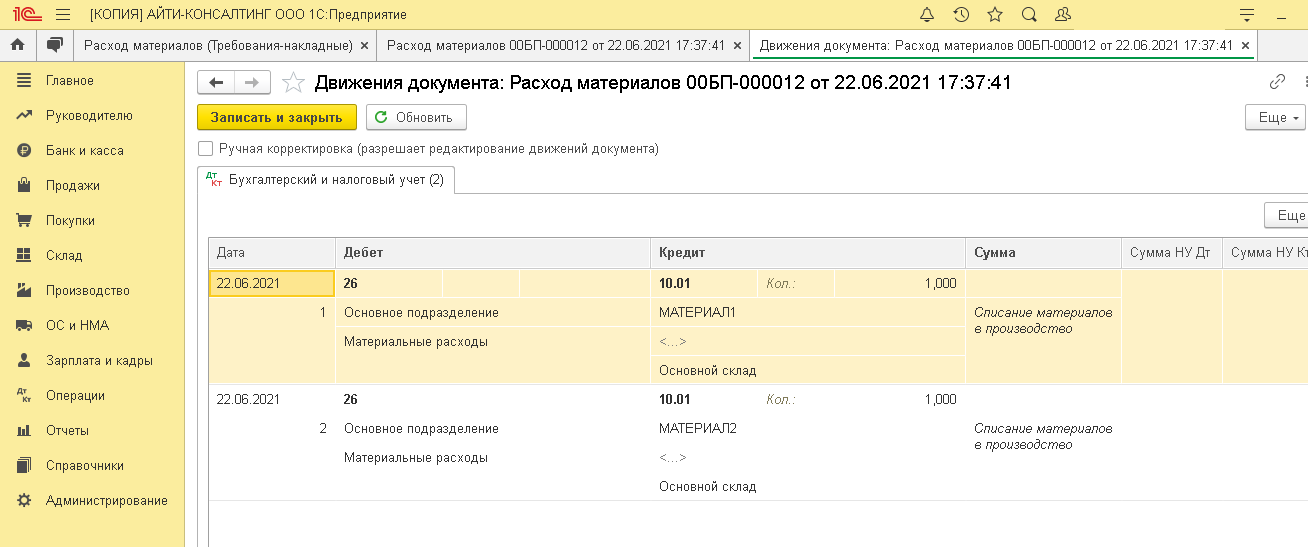
Task: Open the history clock icon
Action: point(961,15)
